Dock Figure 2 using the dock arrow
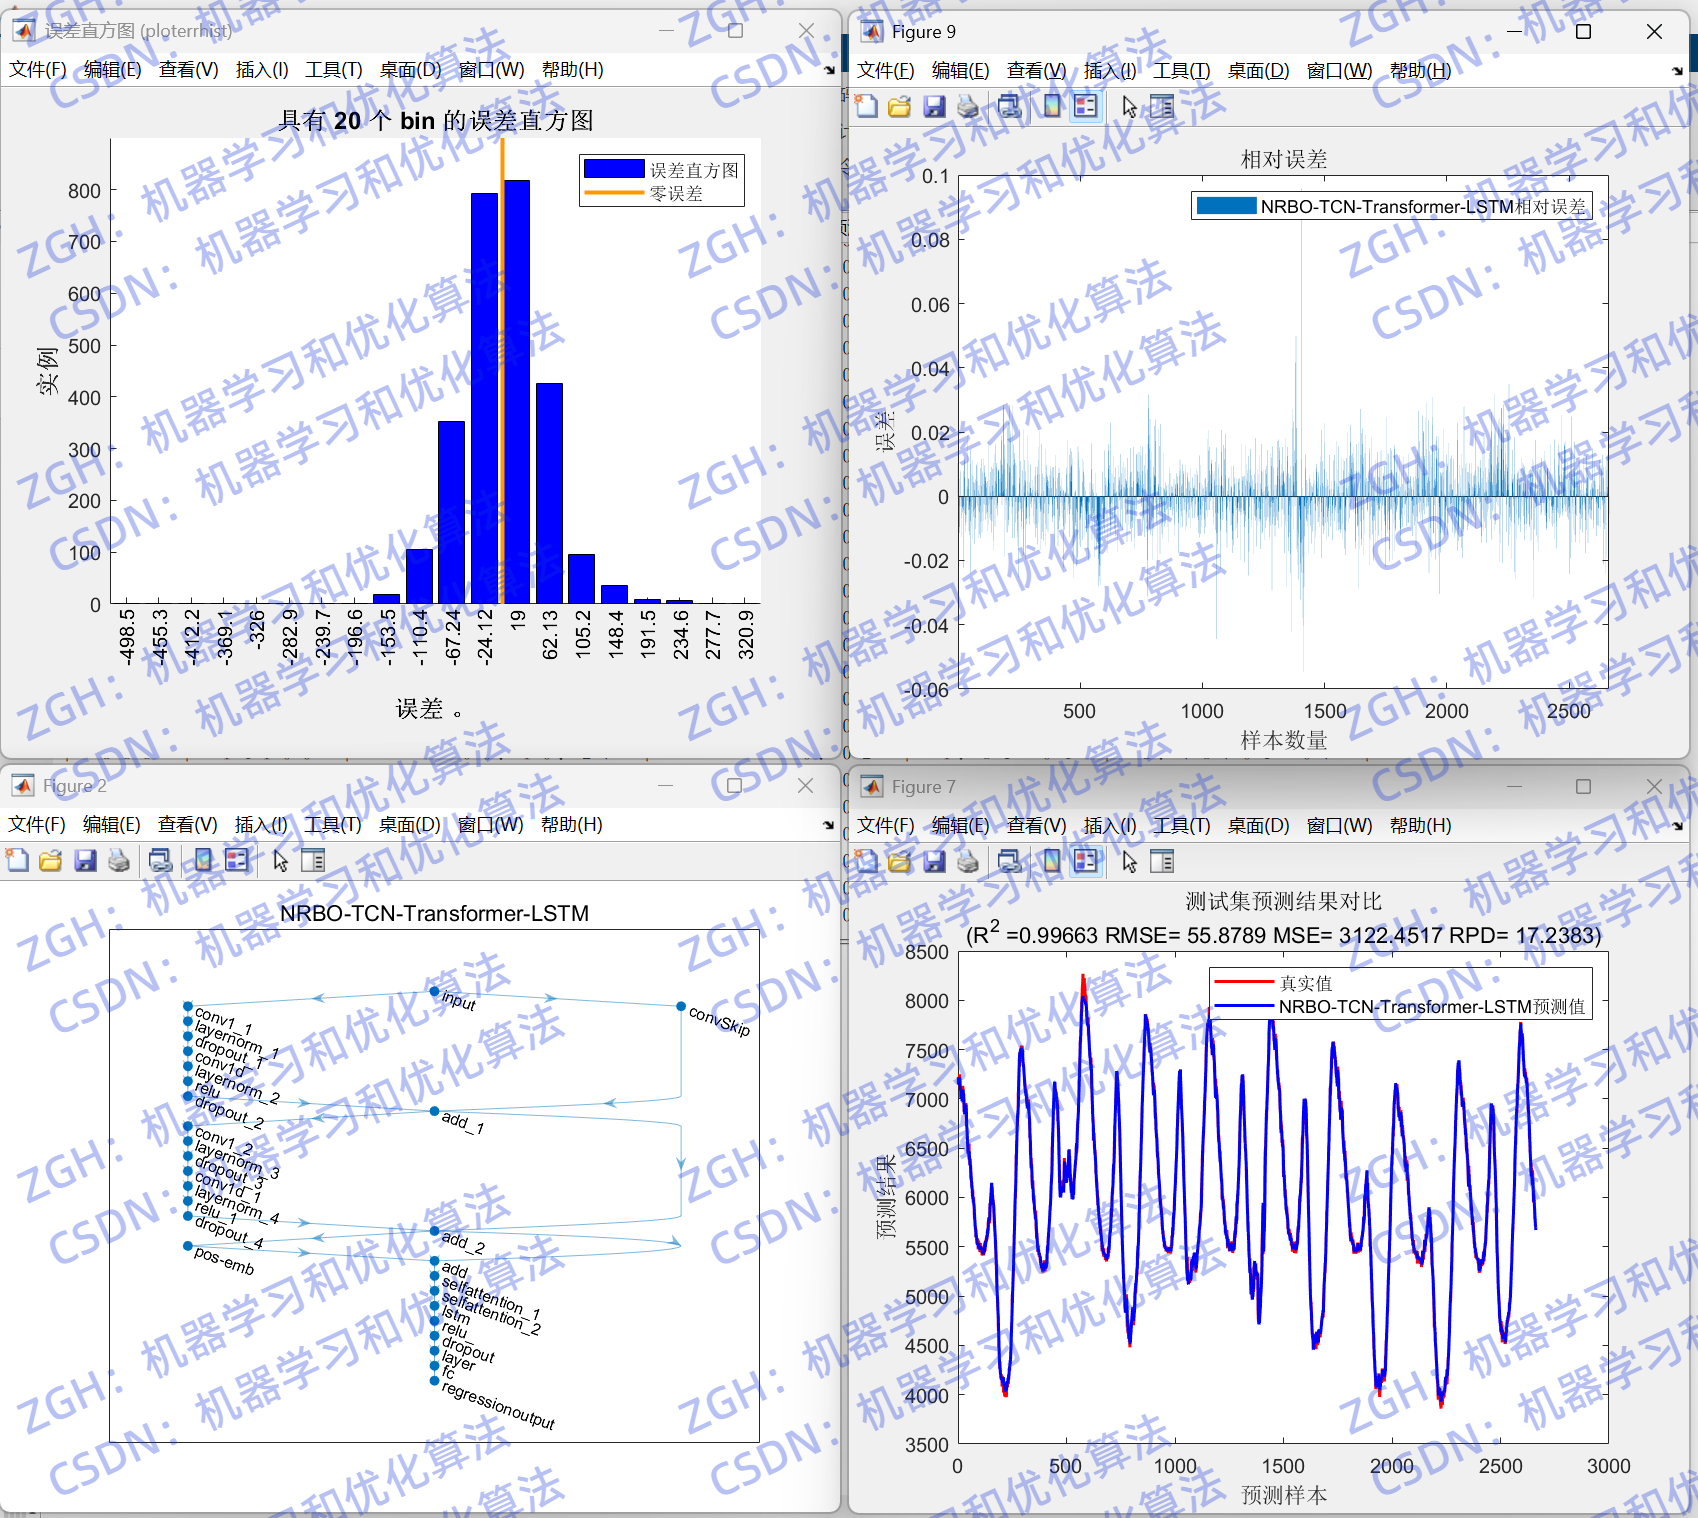 click(x=828, y=825)
